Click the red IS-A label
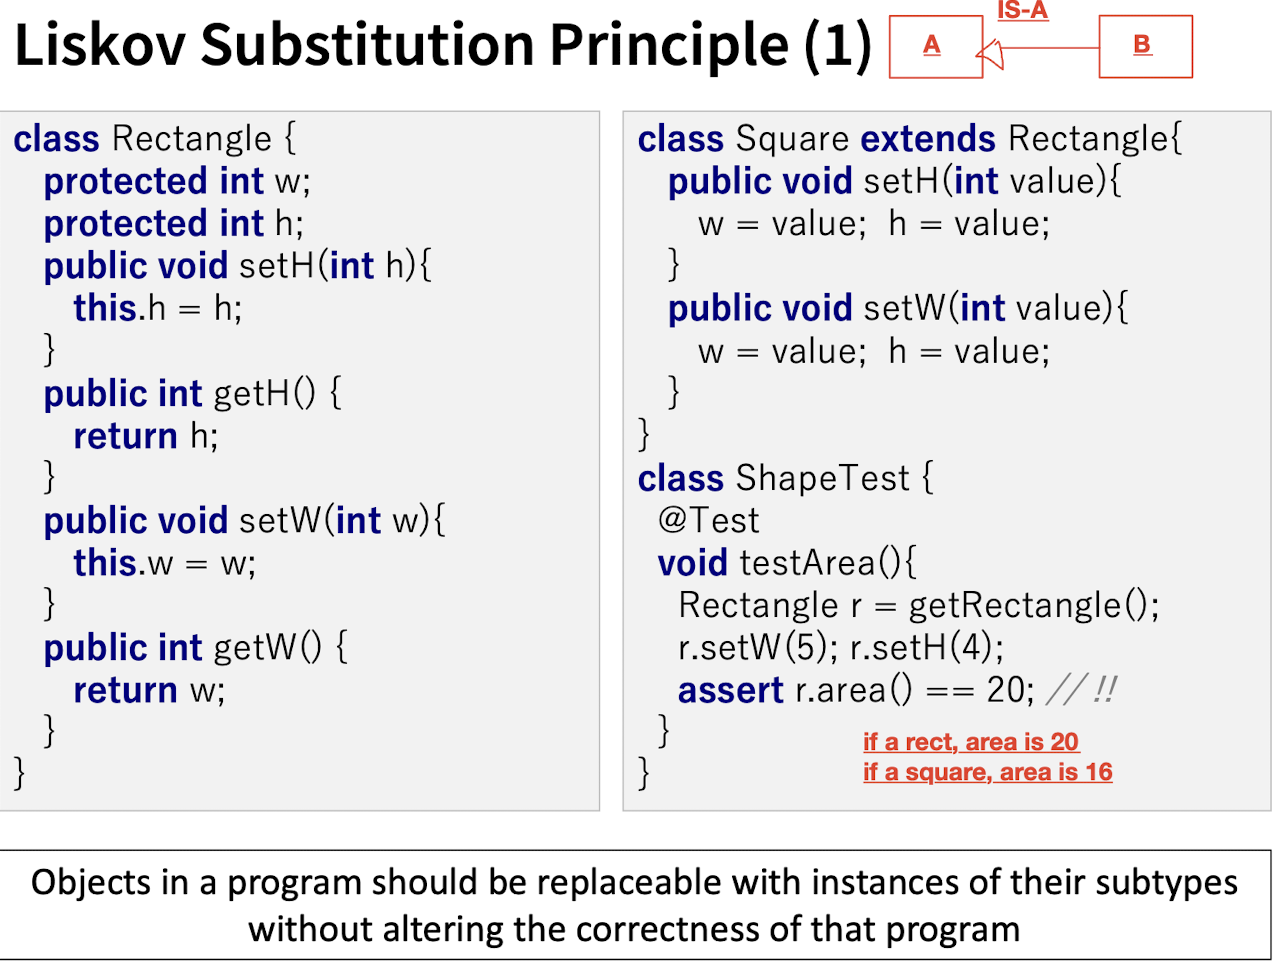 pos(1022,11)
